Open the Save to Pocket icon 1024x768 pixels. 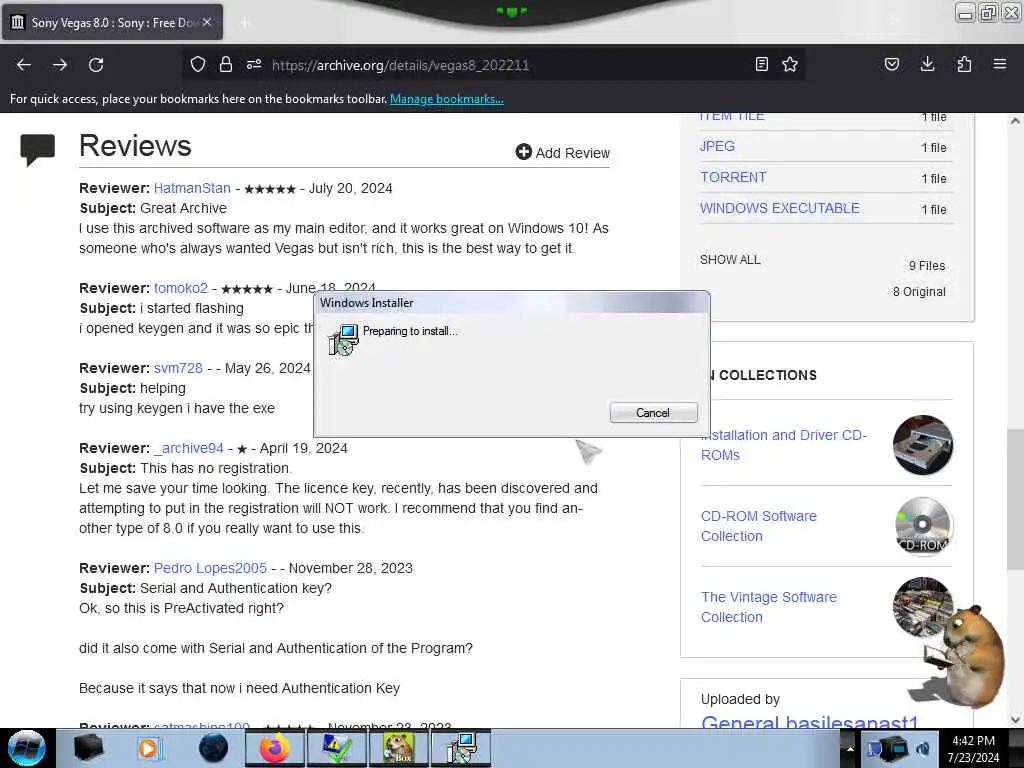(892, 64)
